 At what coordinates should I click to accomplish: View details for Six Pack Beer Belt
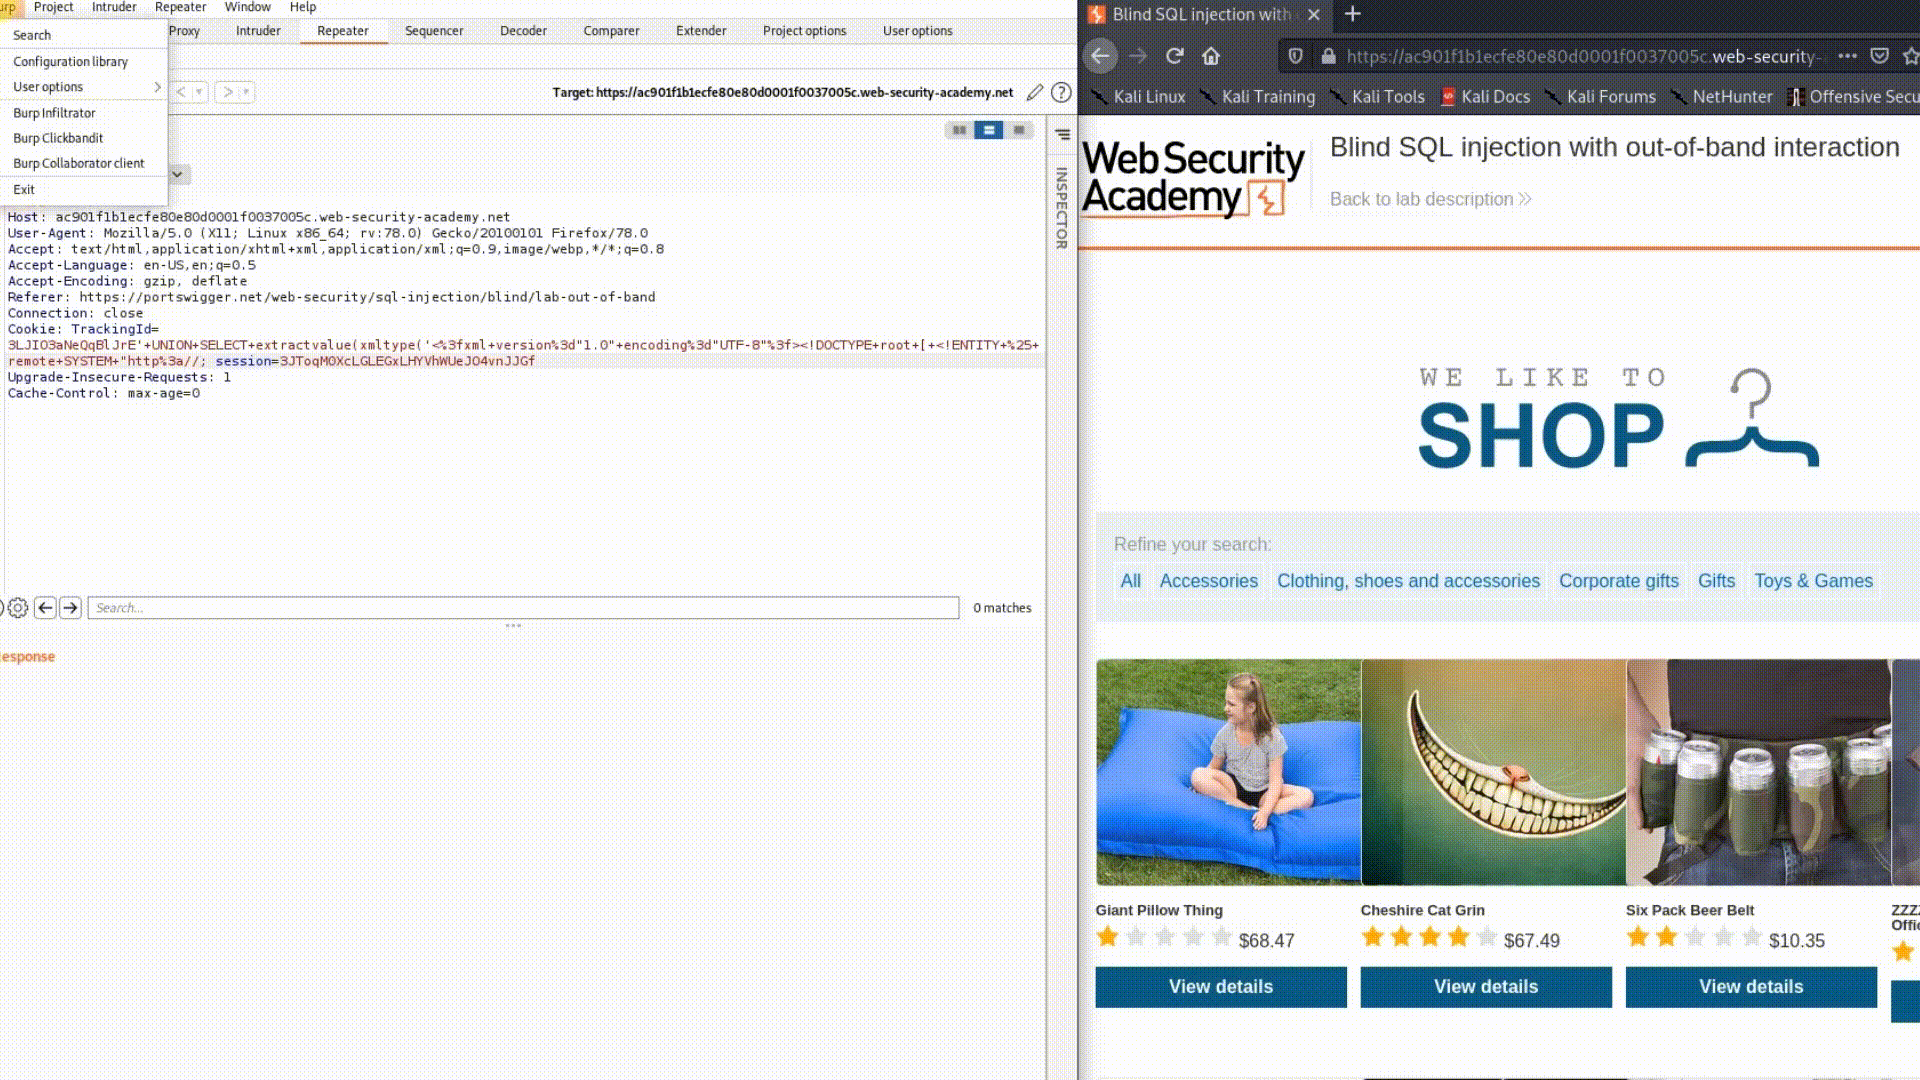point(1751,987)
